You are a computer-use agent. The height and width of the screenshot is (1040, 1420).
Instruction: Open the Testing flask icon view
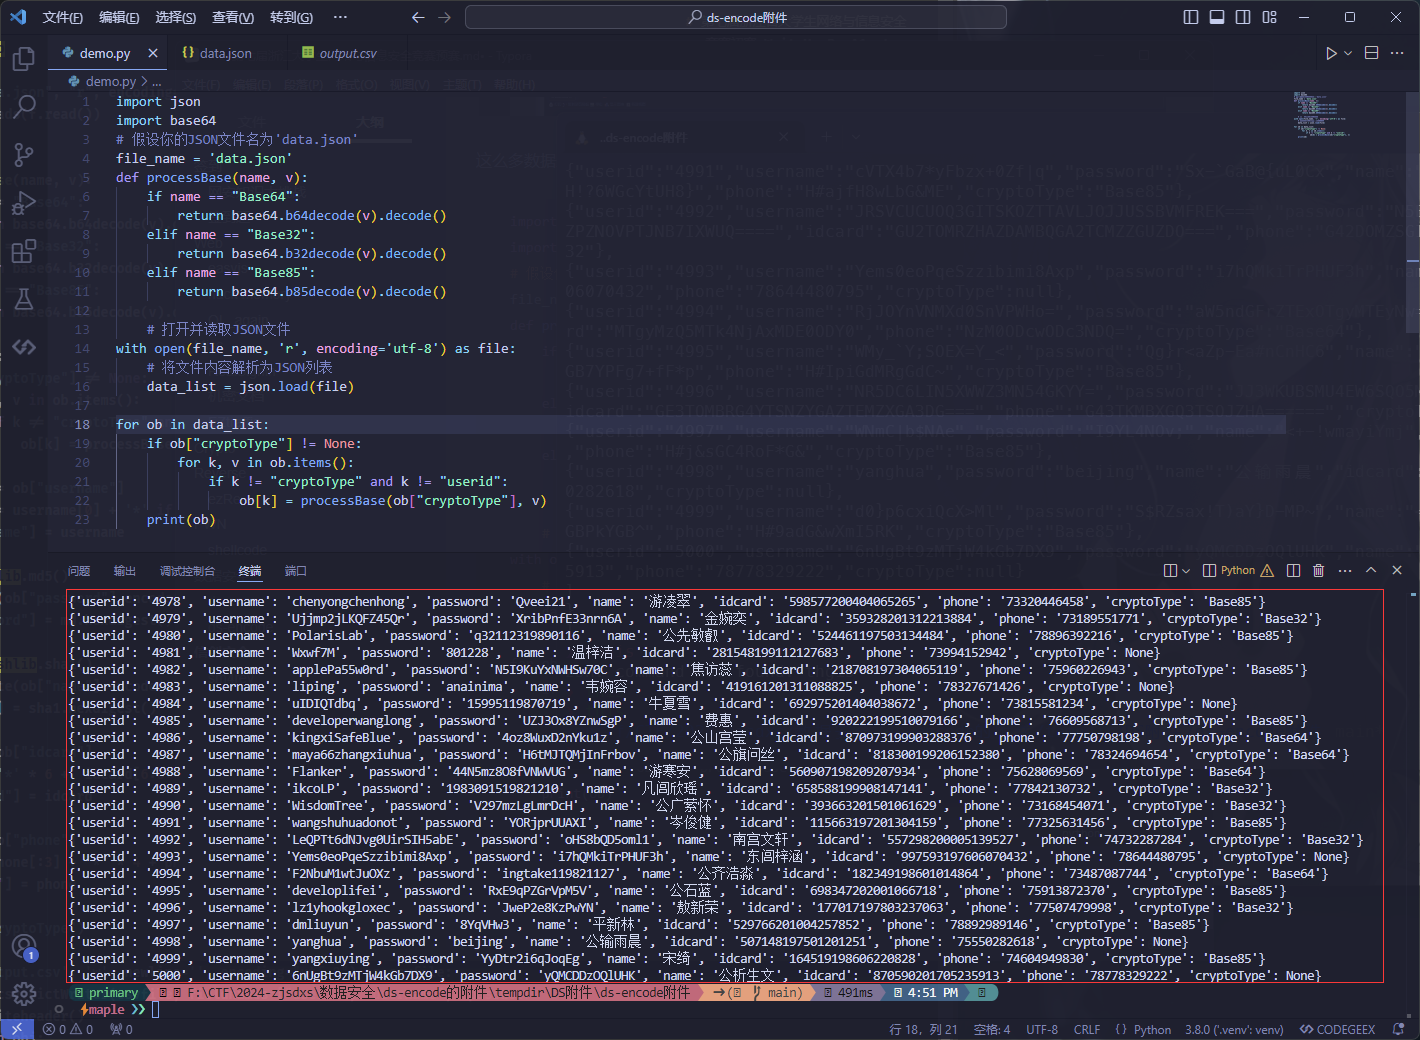click(x=24, y=298)
